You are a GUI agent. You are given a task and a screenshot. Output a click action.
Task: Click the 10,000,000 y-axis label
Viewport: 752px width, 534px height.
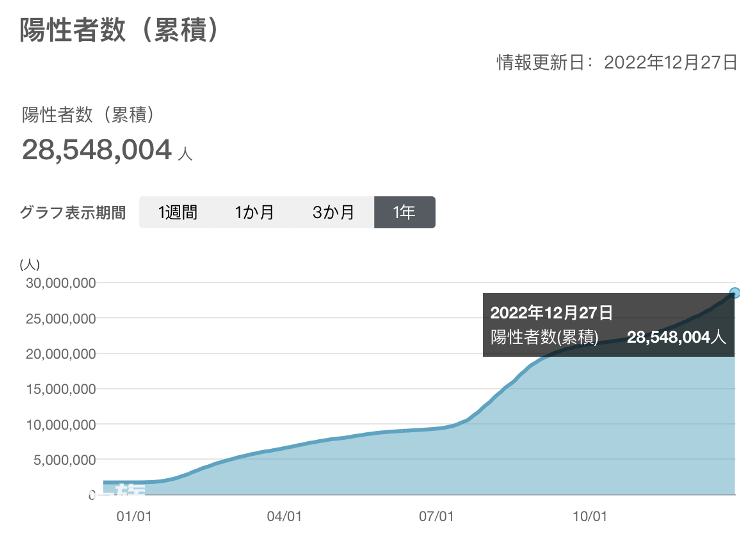[x=61, y=425]
